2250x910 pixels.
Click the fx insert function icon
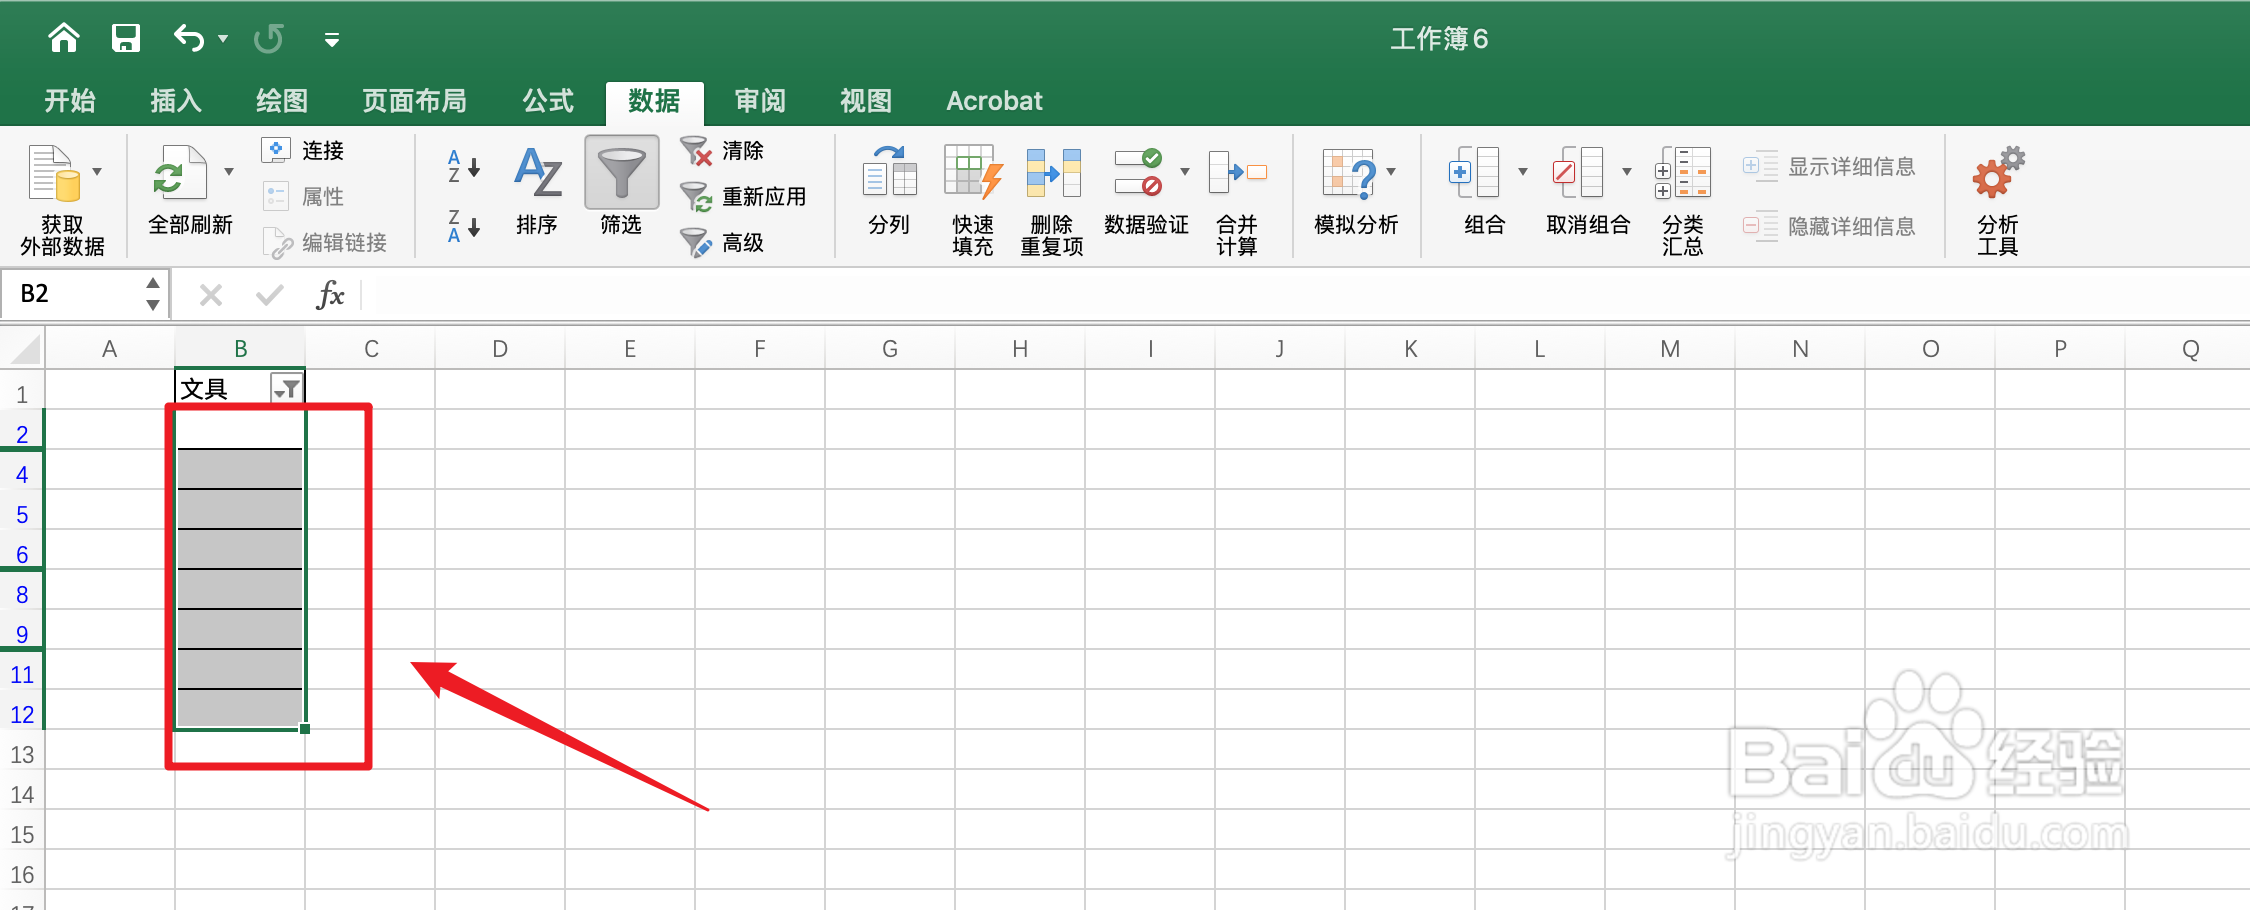(x=330, y=295)
